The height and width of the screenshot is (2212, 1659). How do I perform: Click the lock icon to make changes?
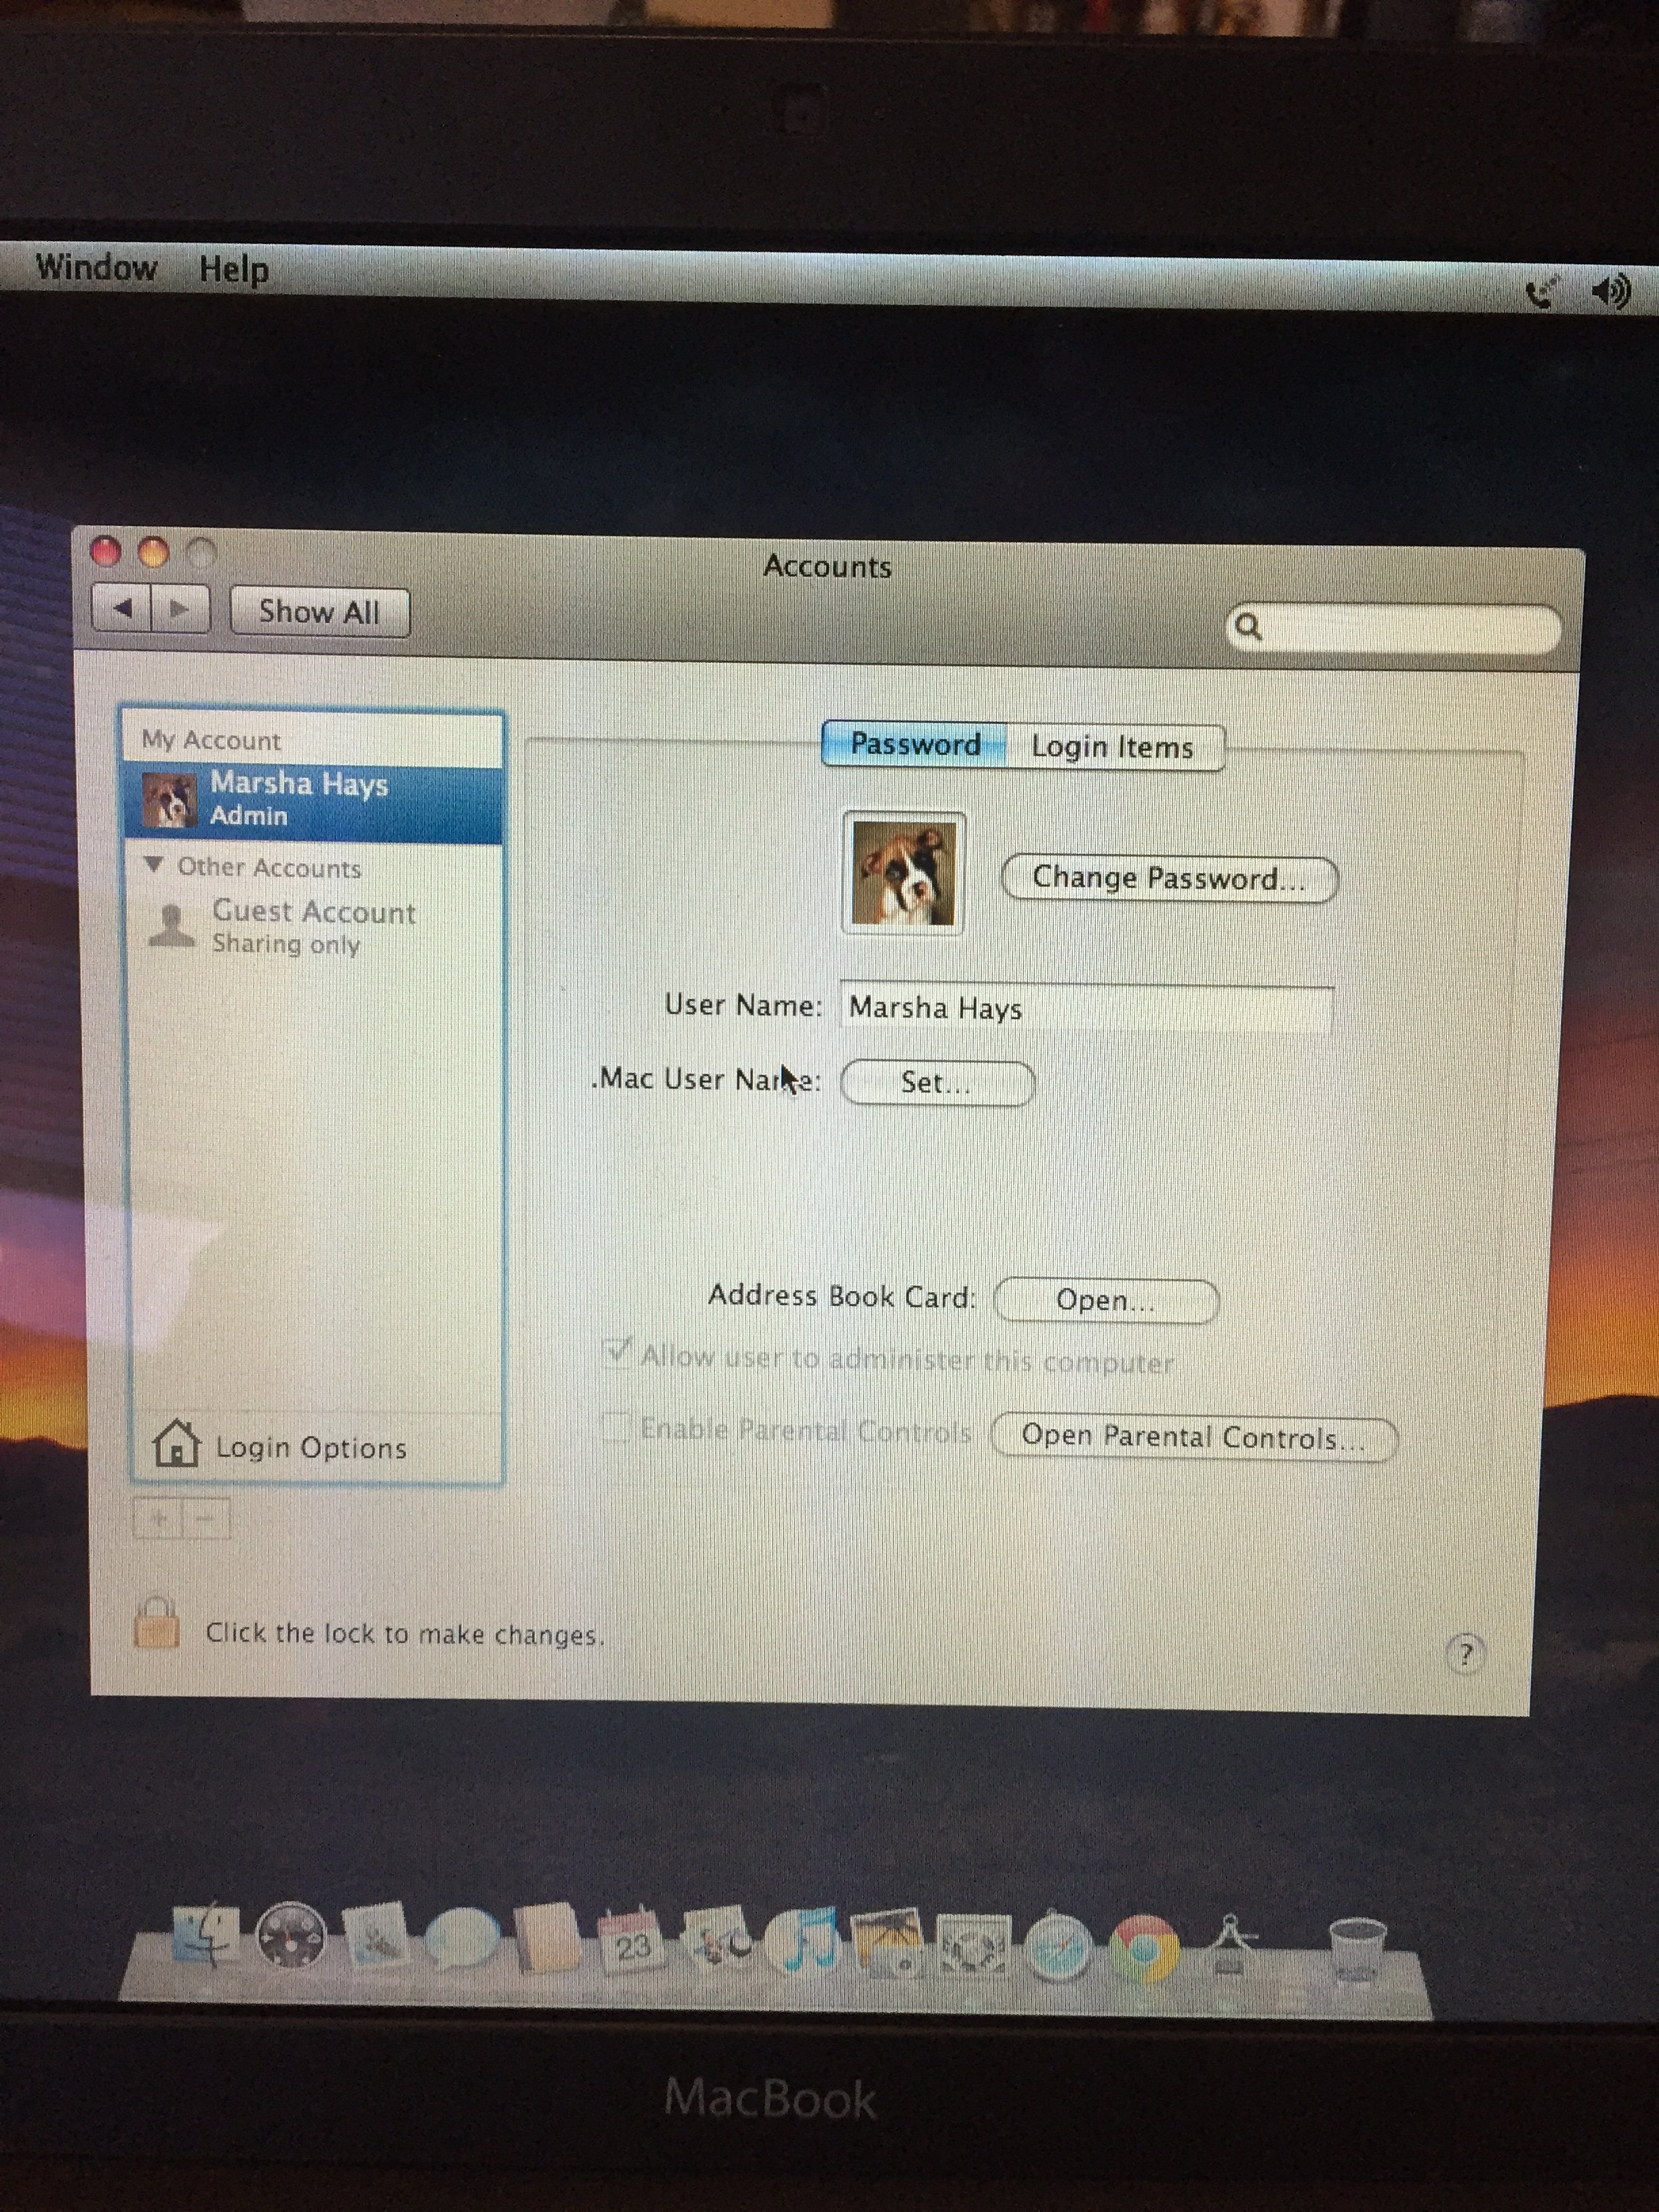[x=157, y=1625]
